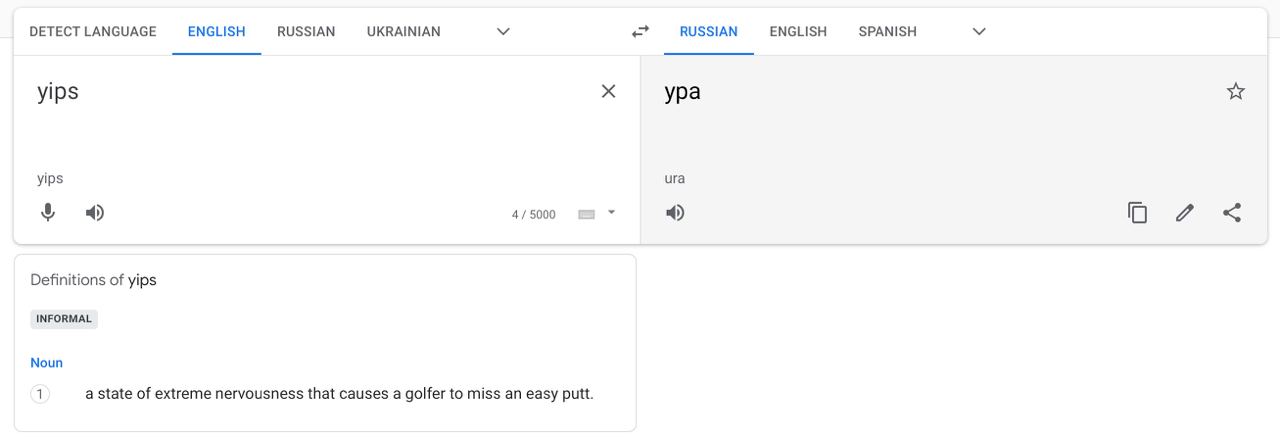Listen to the Russian translation audio

click(676, 212)
